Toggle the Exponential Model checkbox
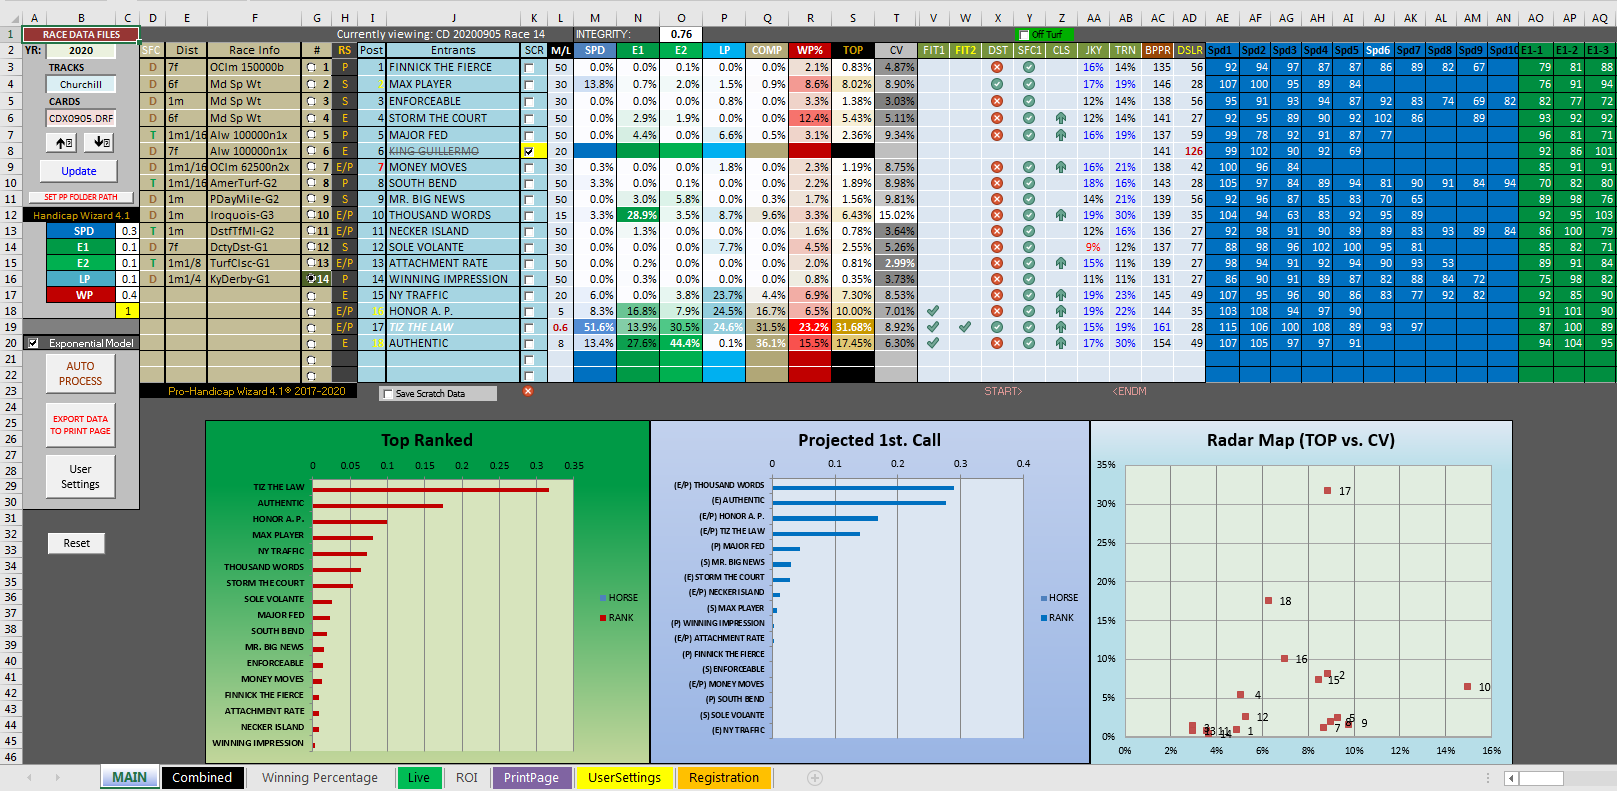 [x=33, y=343]
